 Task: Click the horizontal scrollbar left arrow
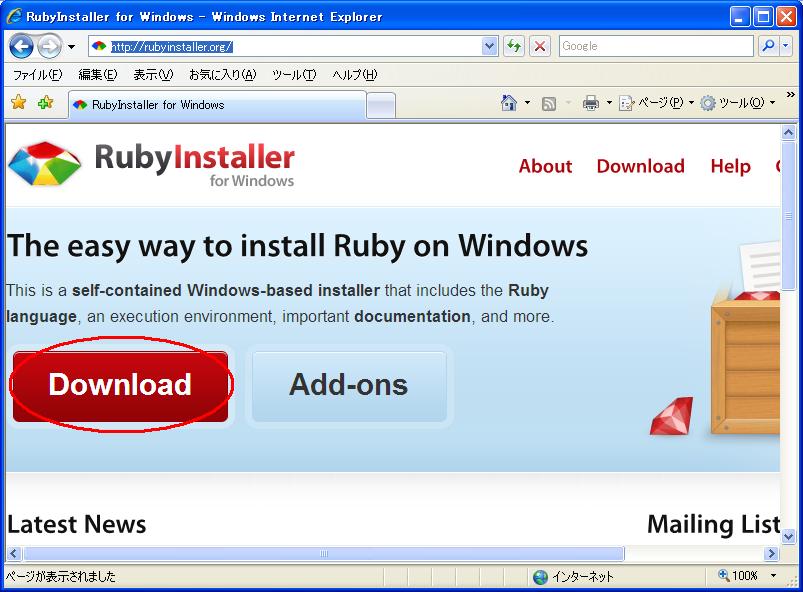(14, 554)
